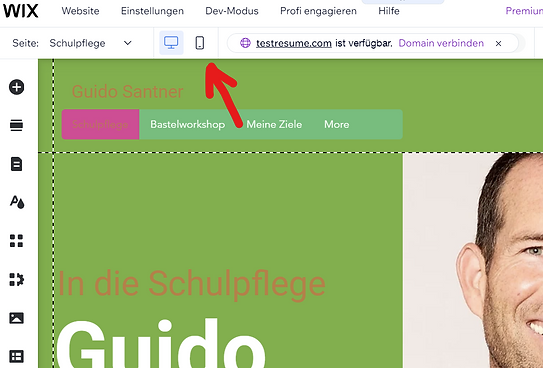
Task: Open the Add Apps grid icon
Action: tap(17, 241)
